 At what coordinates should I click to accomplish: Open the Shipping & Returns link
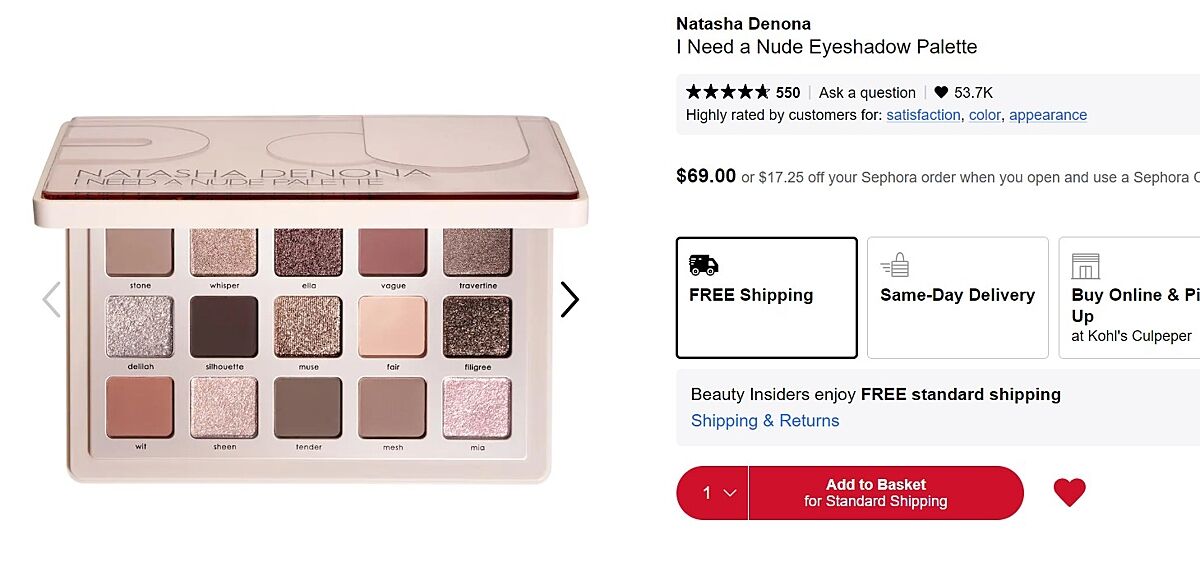click(x=765, y=421)
